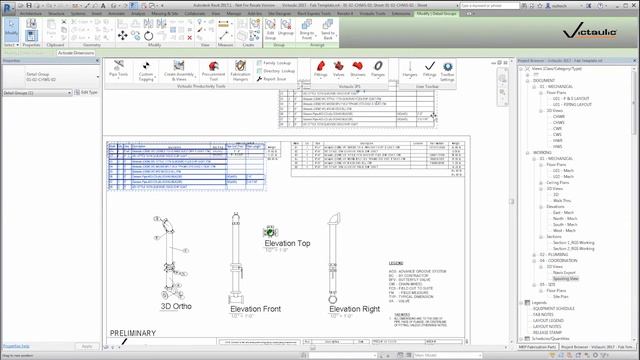Image resolution: width=640 pixels, height=360 pixels.
Task: Click the Elevation Right view title
Action: [x=355, y=309]
